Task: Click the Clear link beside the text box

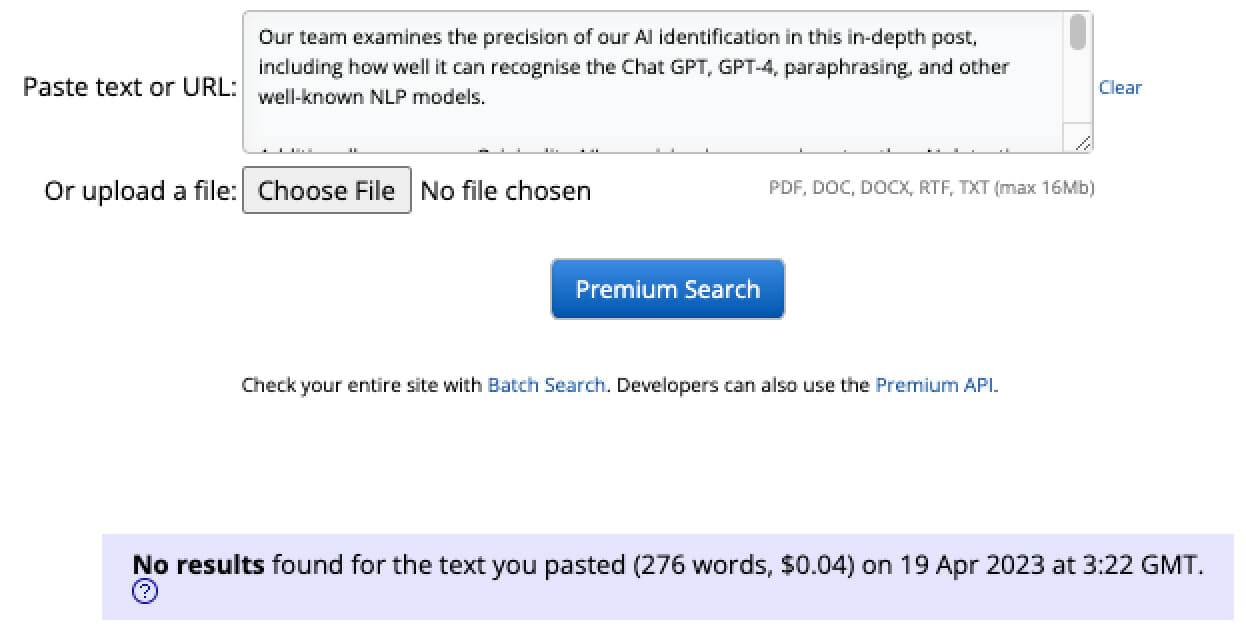Action: click(x=1120, y=88)
